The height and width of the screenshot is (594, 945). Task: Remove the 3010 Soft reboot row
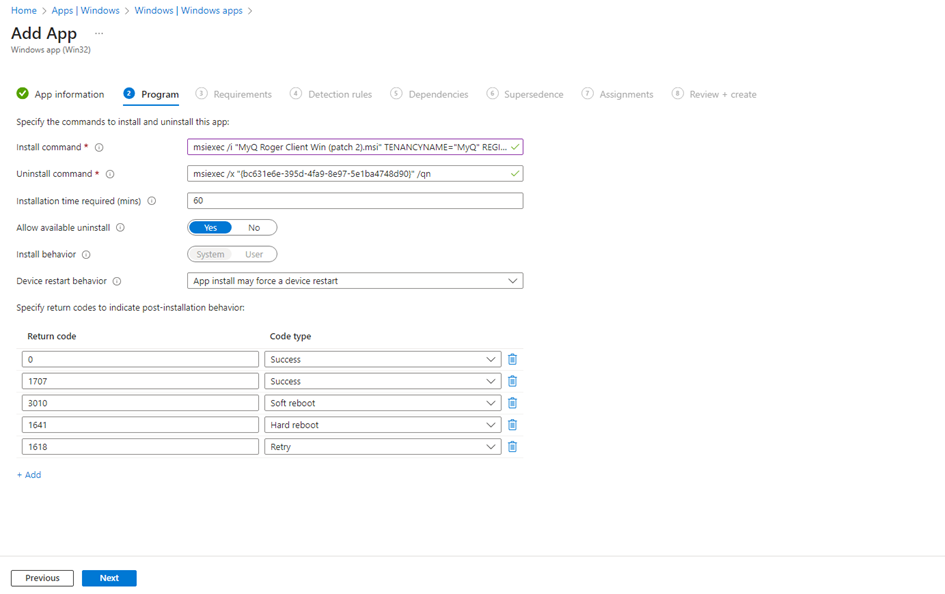[x=512, y=403]
